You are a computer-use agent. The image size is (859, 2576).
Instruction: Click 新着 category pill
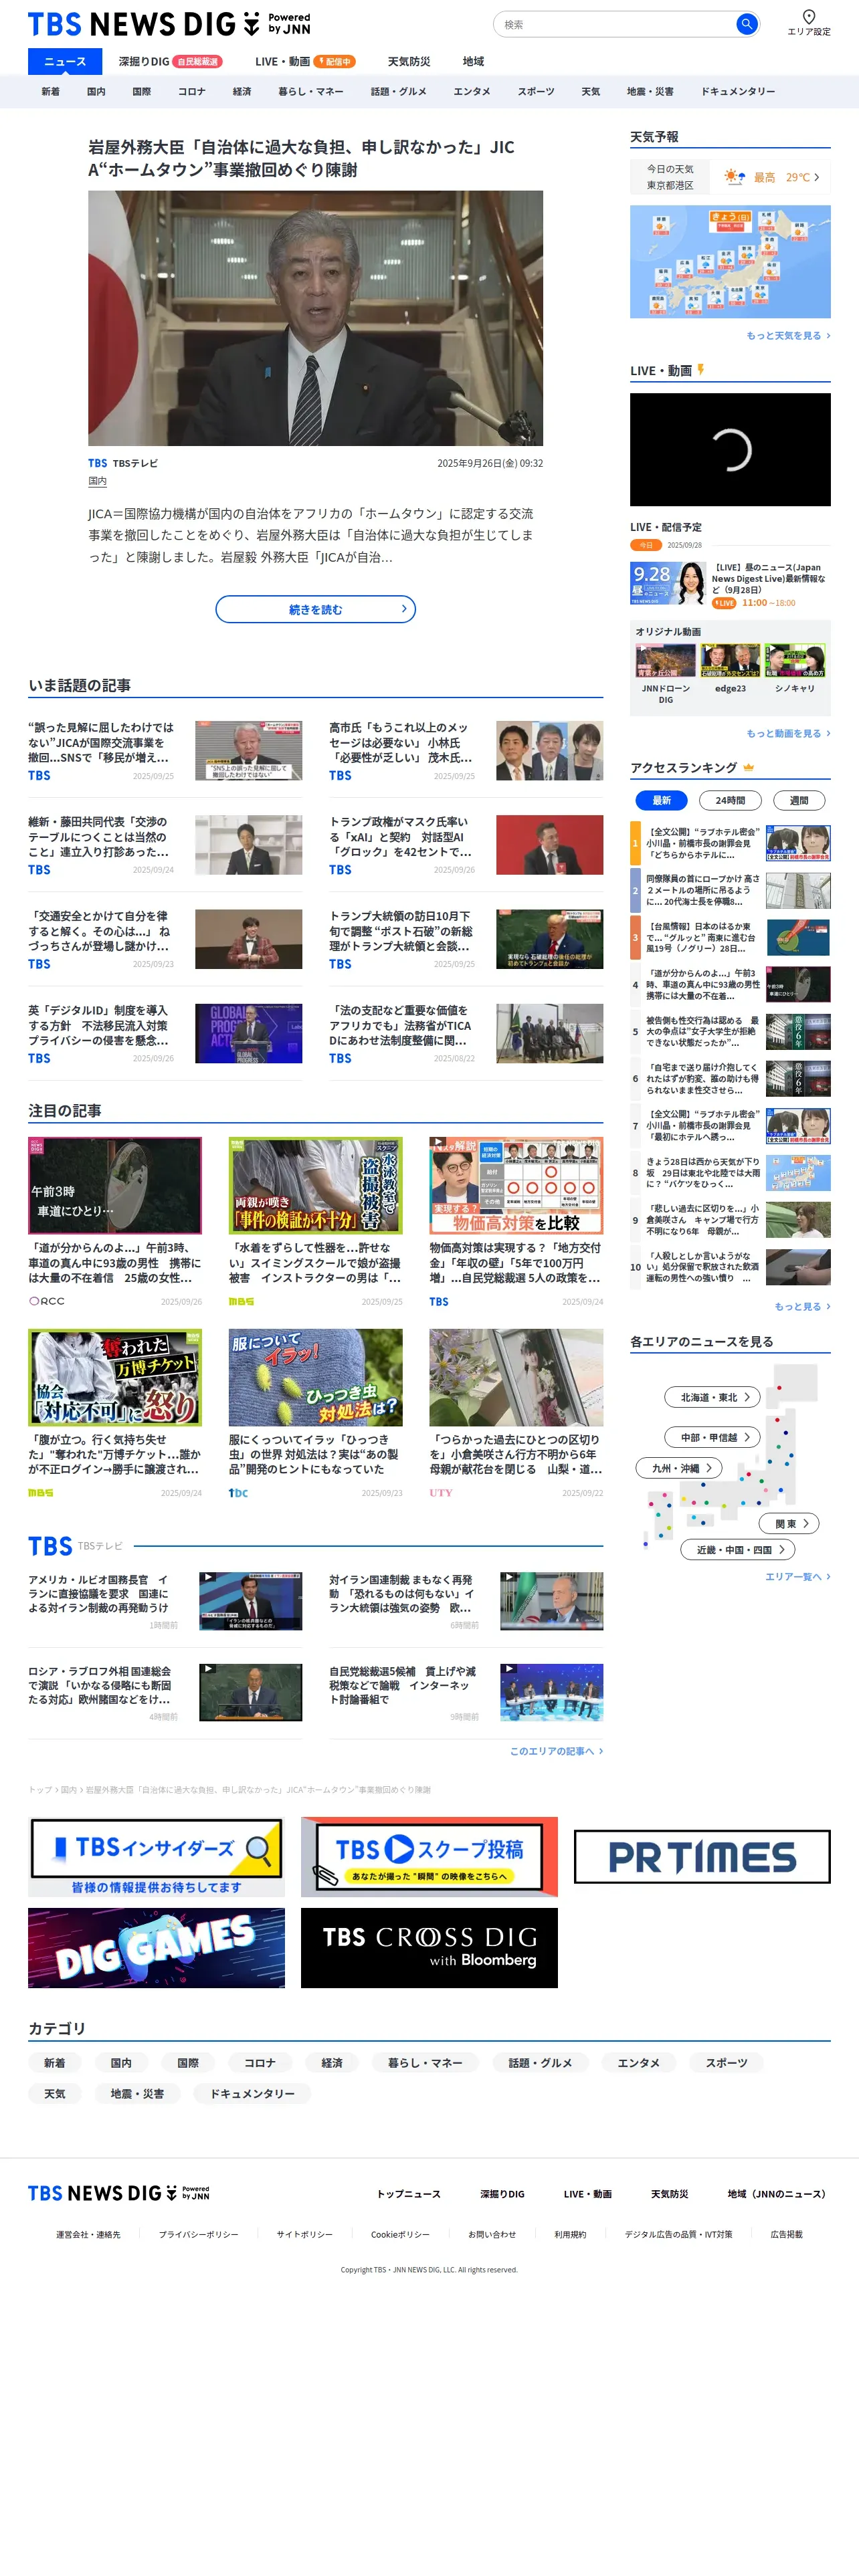point(55,2062)
